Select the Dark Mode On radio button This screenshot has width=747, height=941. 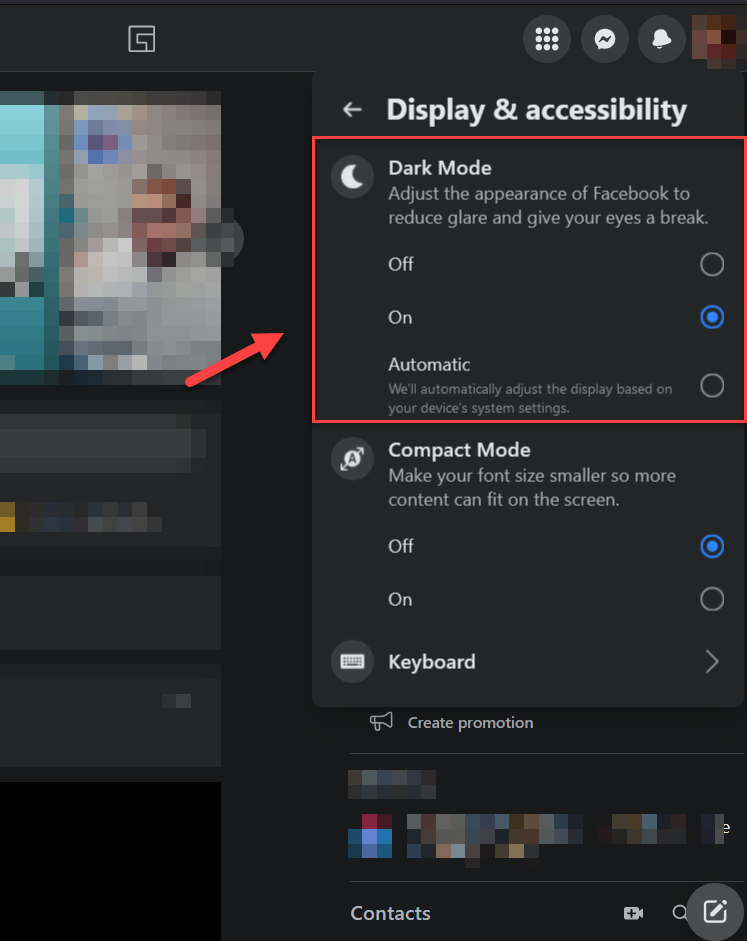(712, 317)
